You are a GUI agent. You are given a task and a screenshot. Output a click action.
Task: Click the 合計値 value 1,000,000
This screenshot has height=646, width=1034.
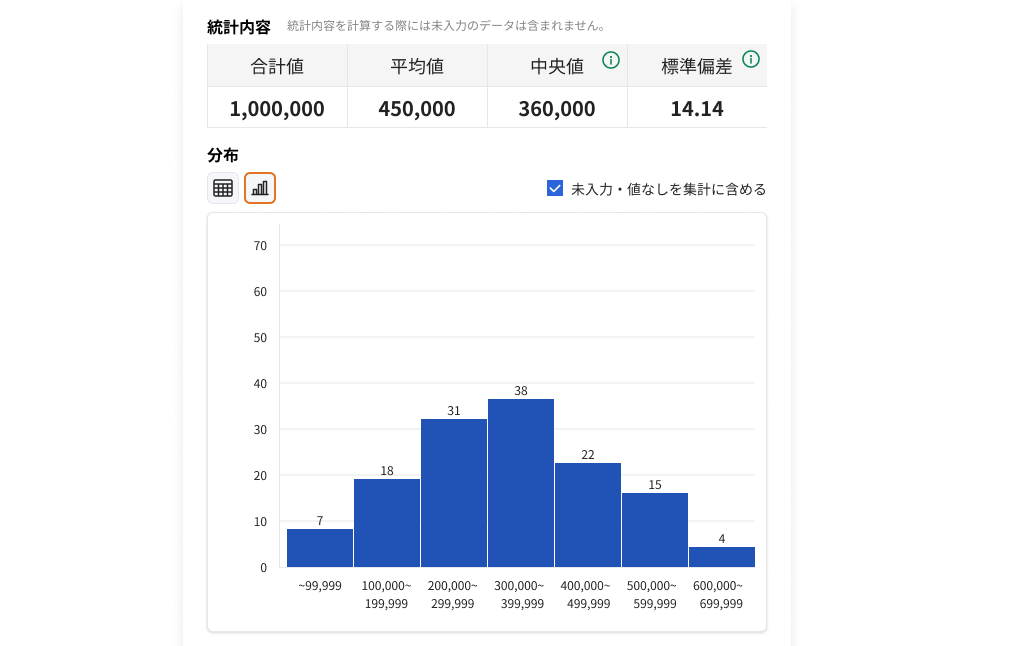(x=277, y=108)
